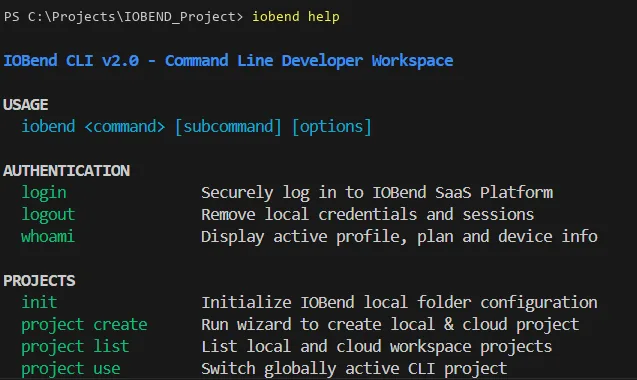Click 'Securely log in to IOBend SaaS Platform'
This screenshot has width=637, height=380.
coord(377,193)
